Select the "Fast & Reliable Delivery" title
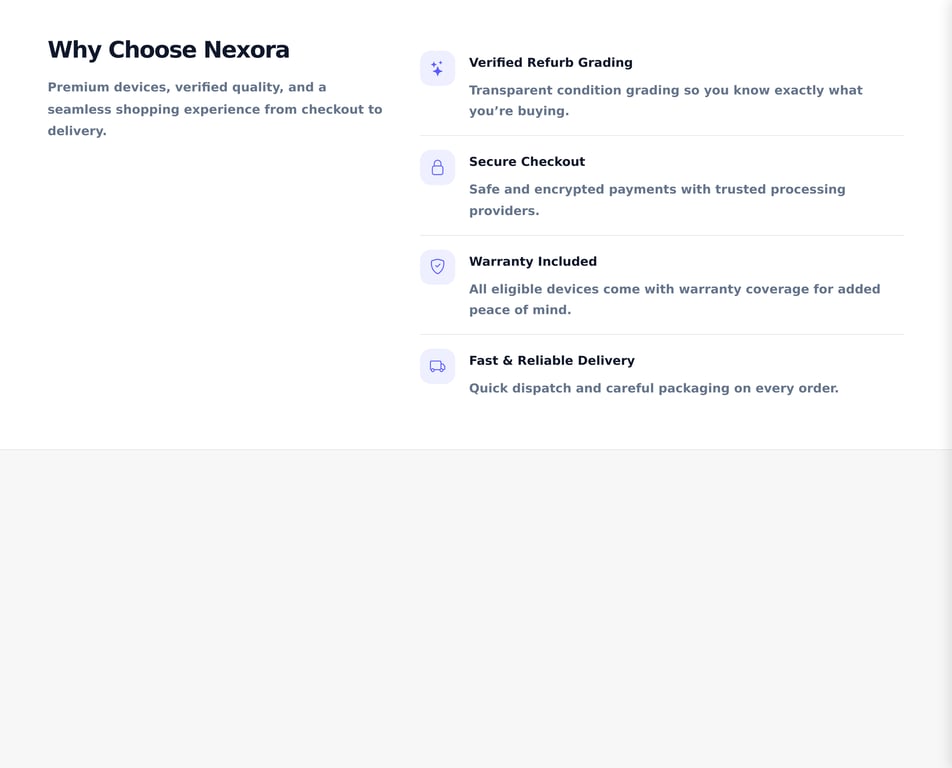The width and height of the screenshot is (952, 768). tap(551, 361)
